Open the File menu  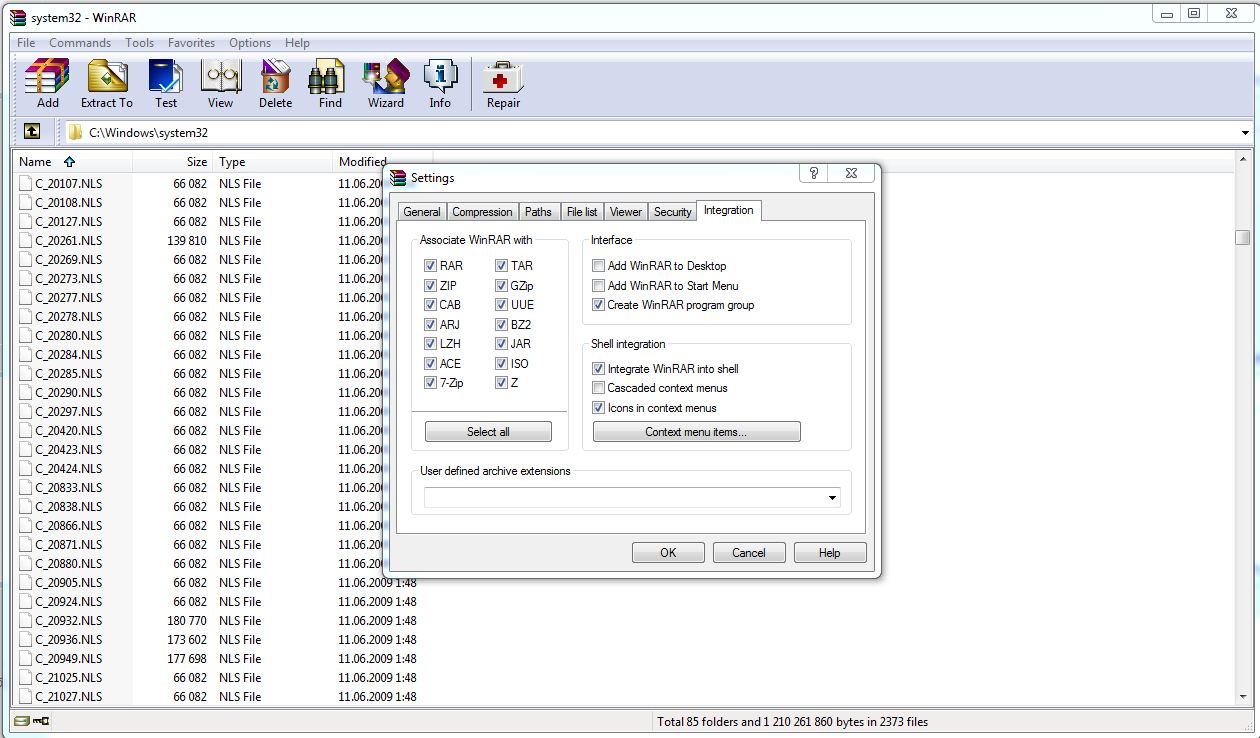coord(26,43)
